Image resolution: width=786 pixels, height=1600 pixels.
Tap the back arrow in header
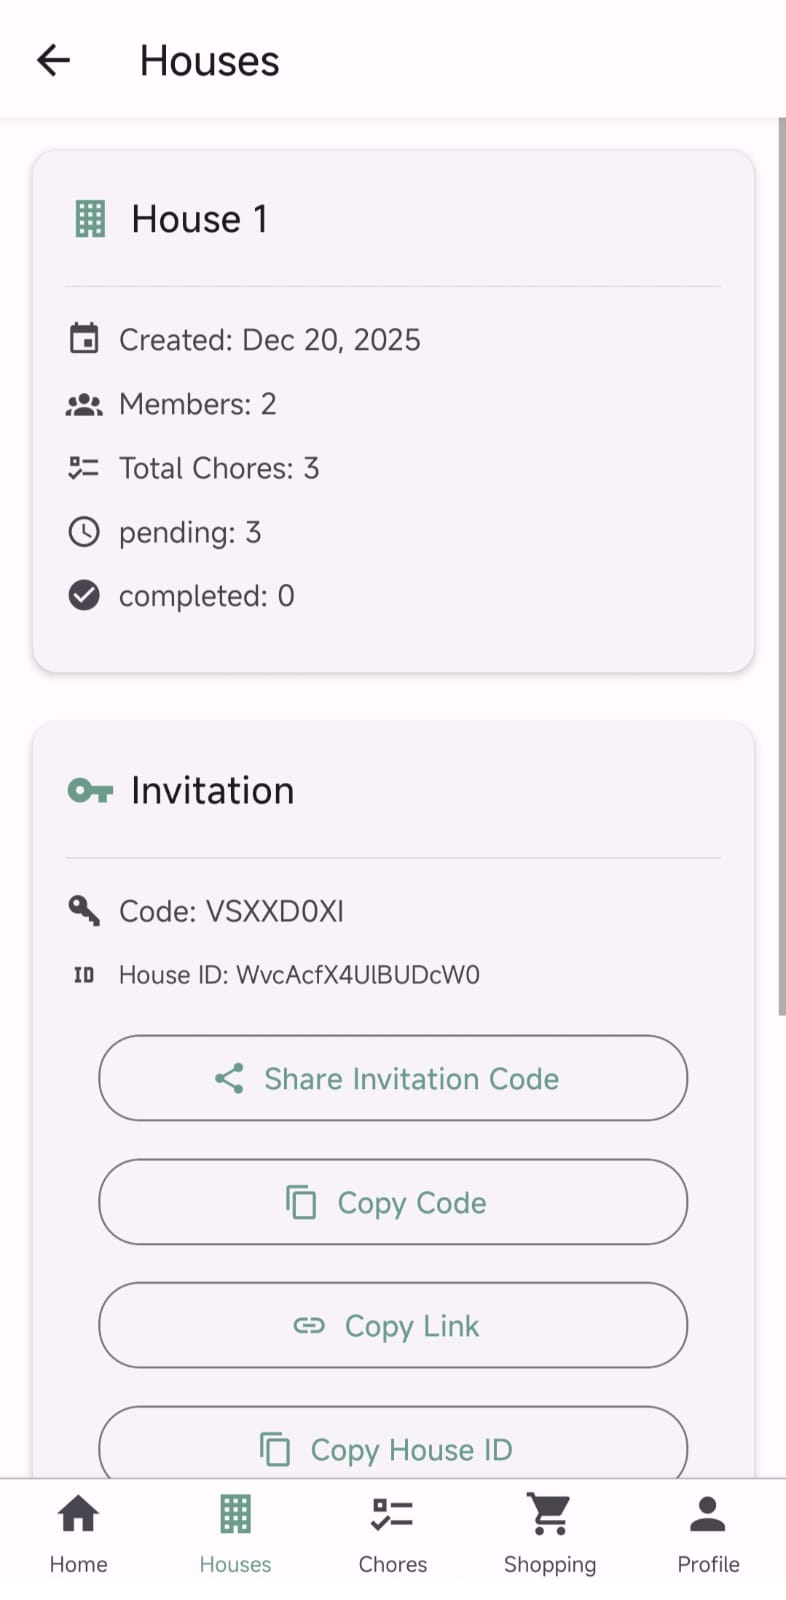(54, 60)
